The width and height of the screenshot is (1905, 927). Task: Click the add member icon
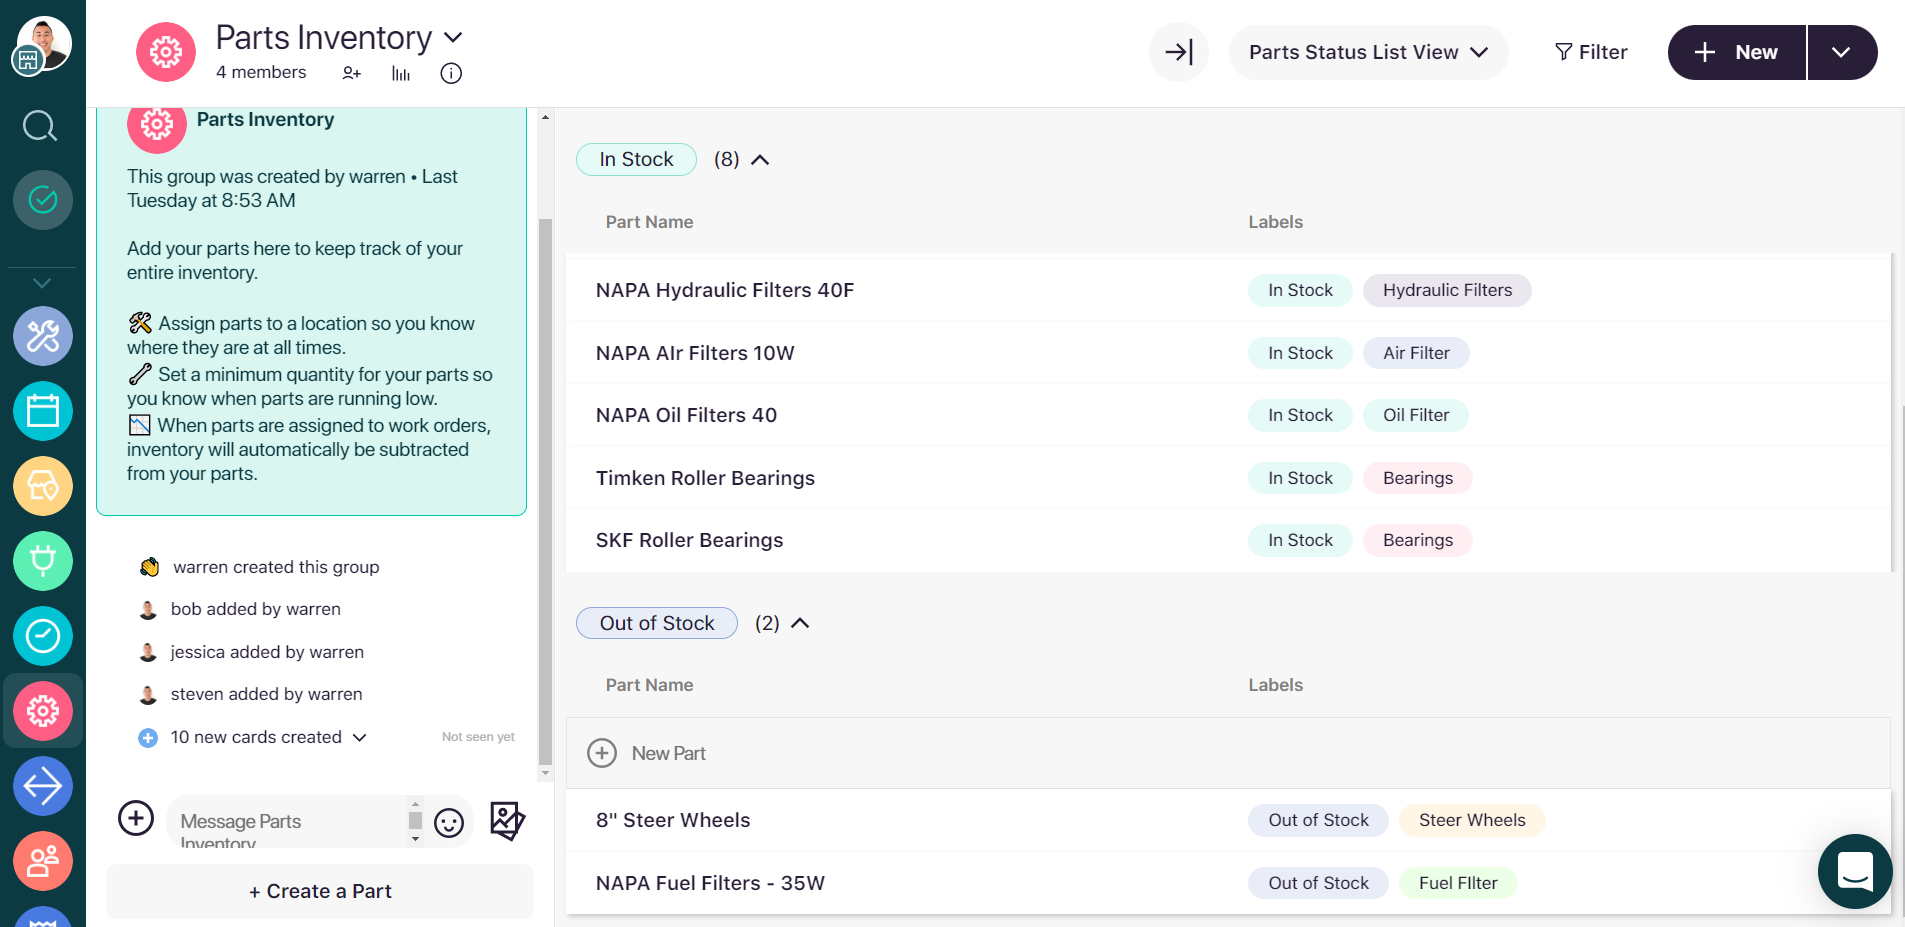[x=351, y=73]
